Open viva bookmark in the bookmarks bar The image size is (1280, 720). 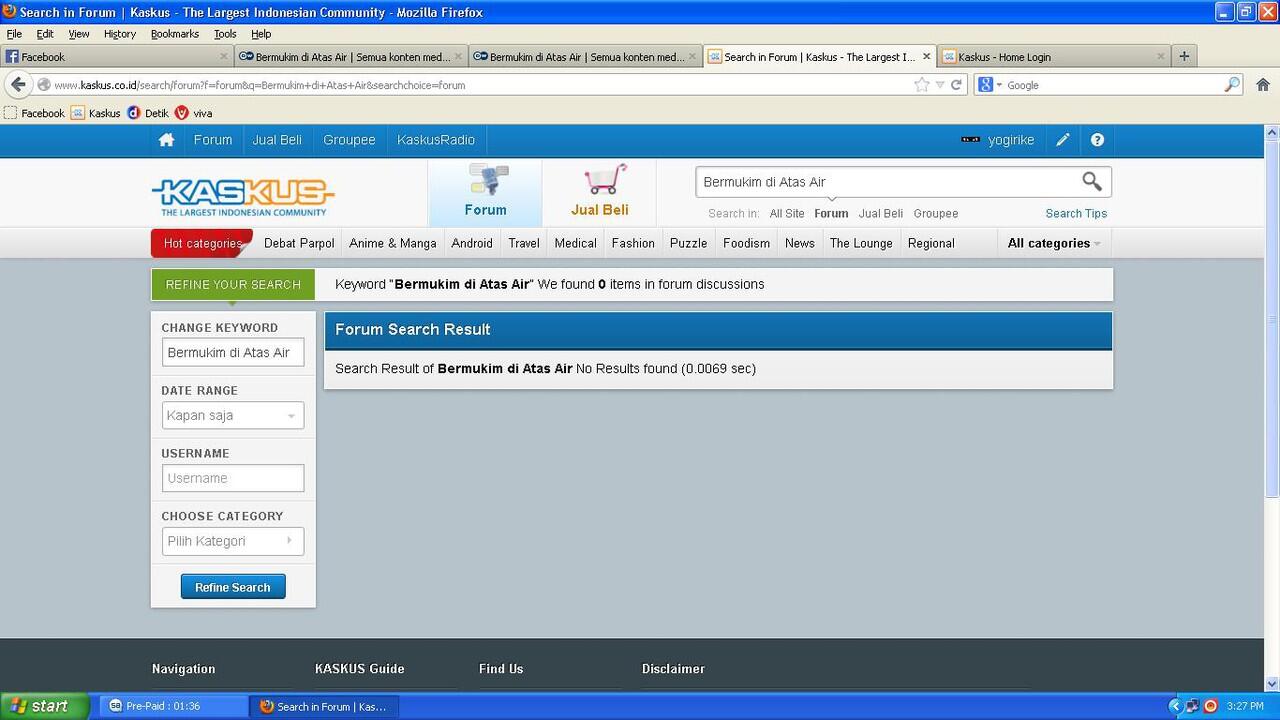(x=193, y=113)
